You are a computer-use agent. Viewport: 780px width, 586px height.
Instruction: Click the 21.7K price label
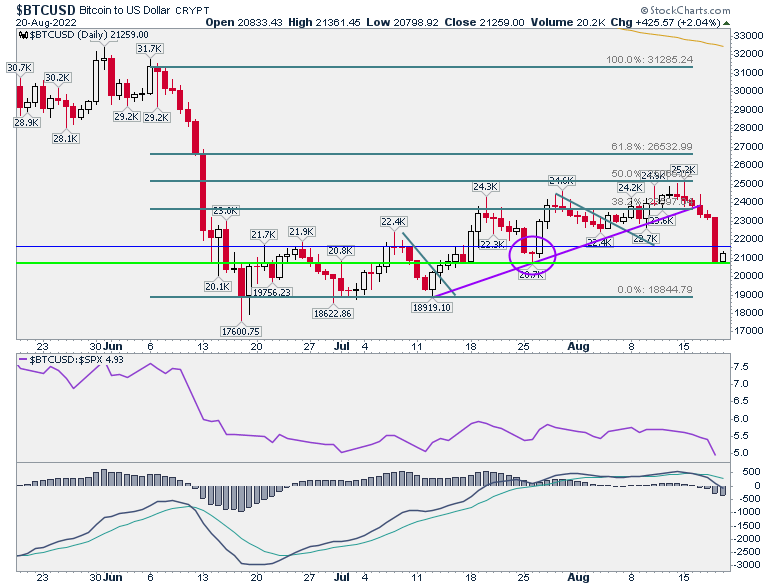point(264,235)
